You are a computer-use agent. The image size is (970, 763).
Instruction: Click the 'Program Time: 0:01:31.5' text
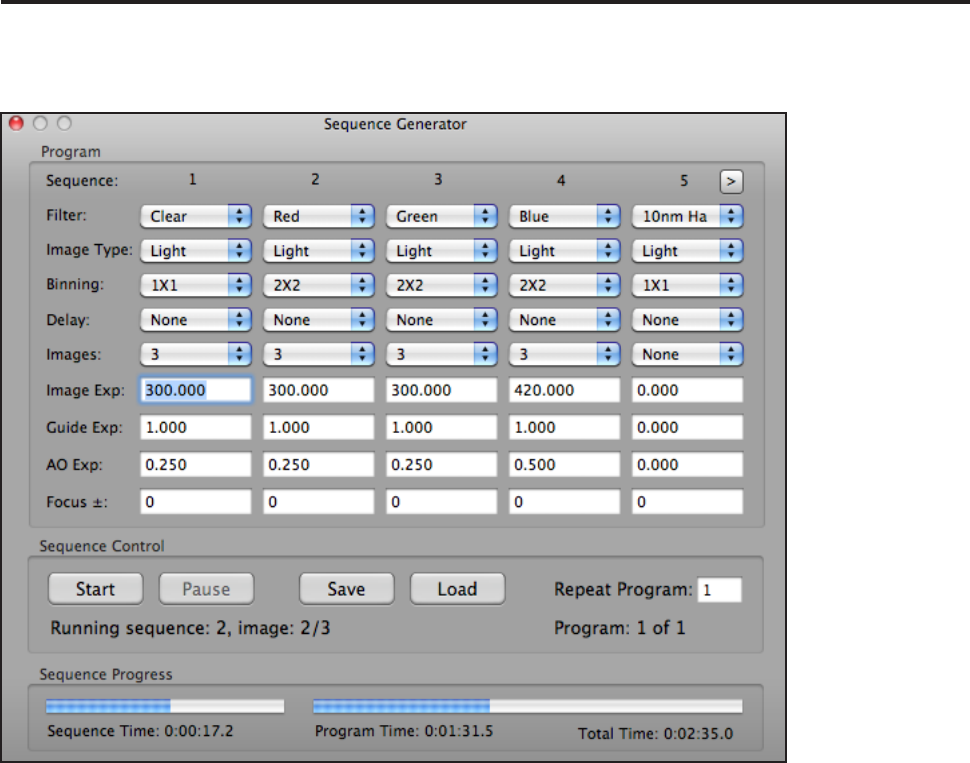404,731
